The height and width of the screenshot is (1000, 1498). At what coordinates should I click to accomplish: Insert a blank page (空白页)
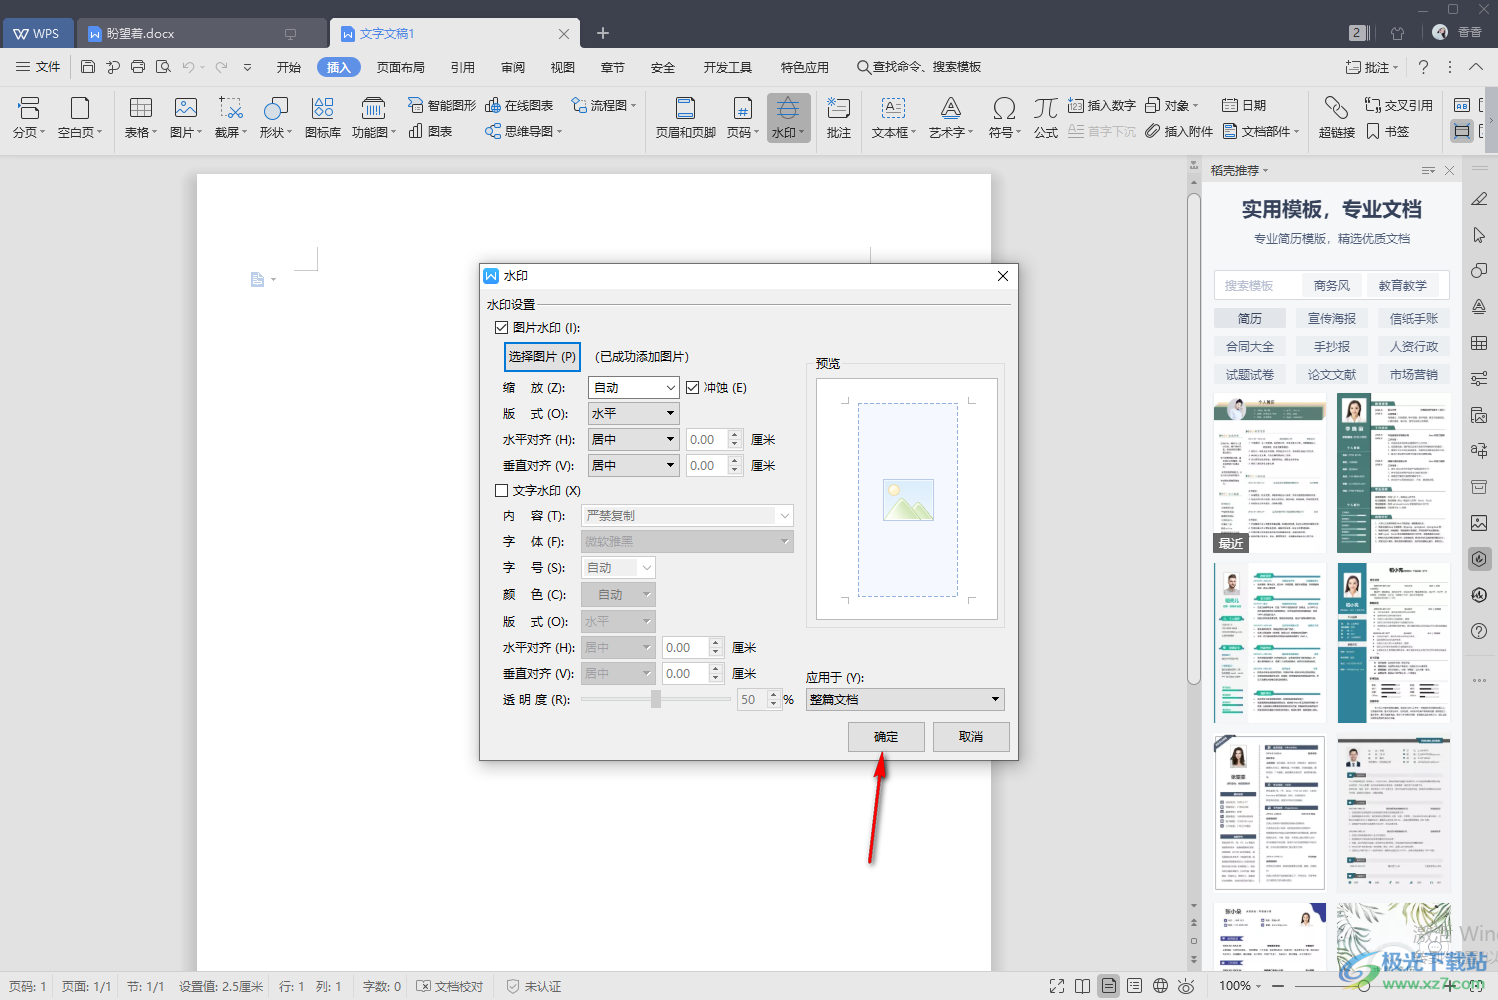(x=80, y=117)
